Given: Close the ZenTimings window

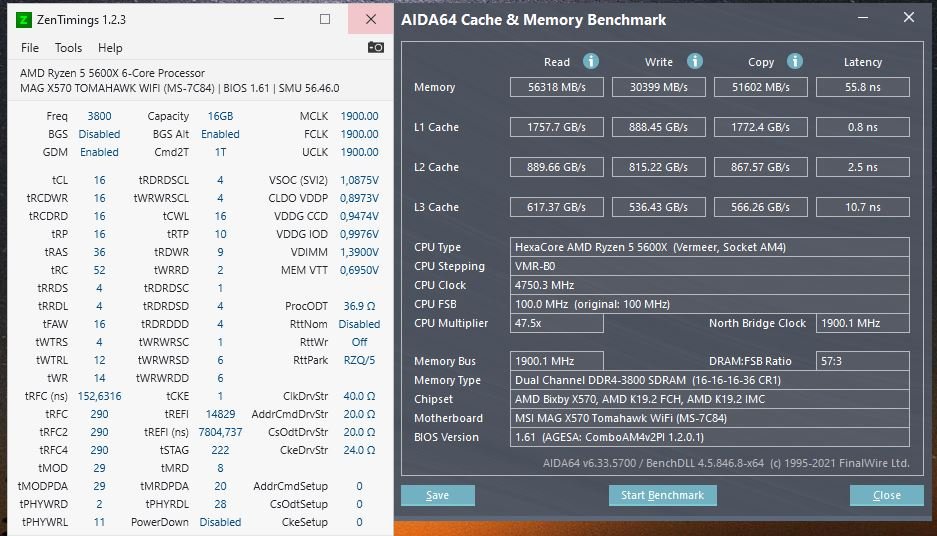Looking at the screenshot, I should pyautogui.click(x=370, y=19).
